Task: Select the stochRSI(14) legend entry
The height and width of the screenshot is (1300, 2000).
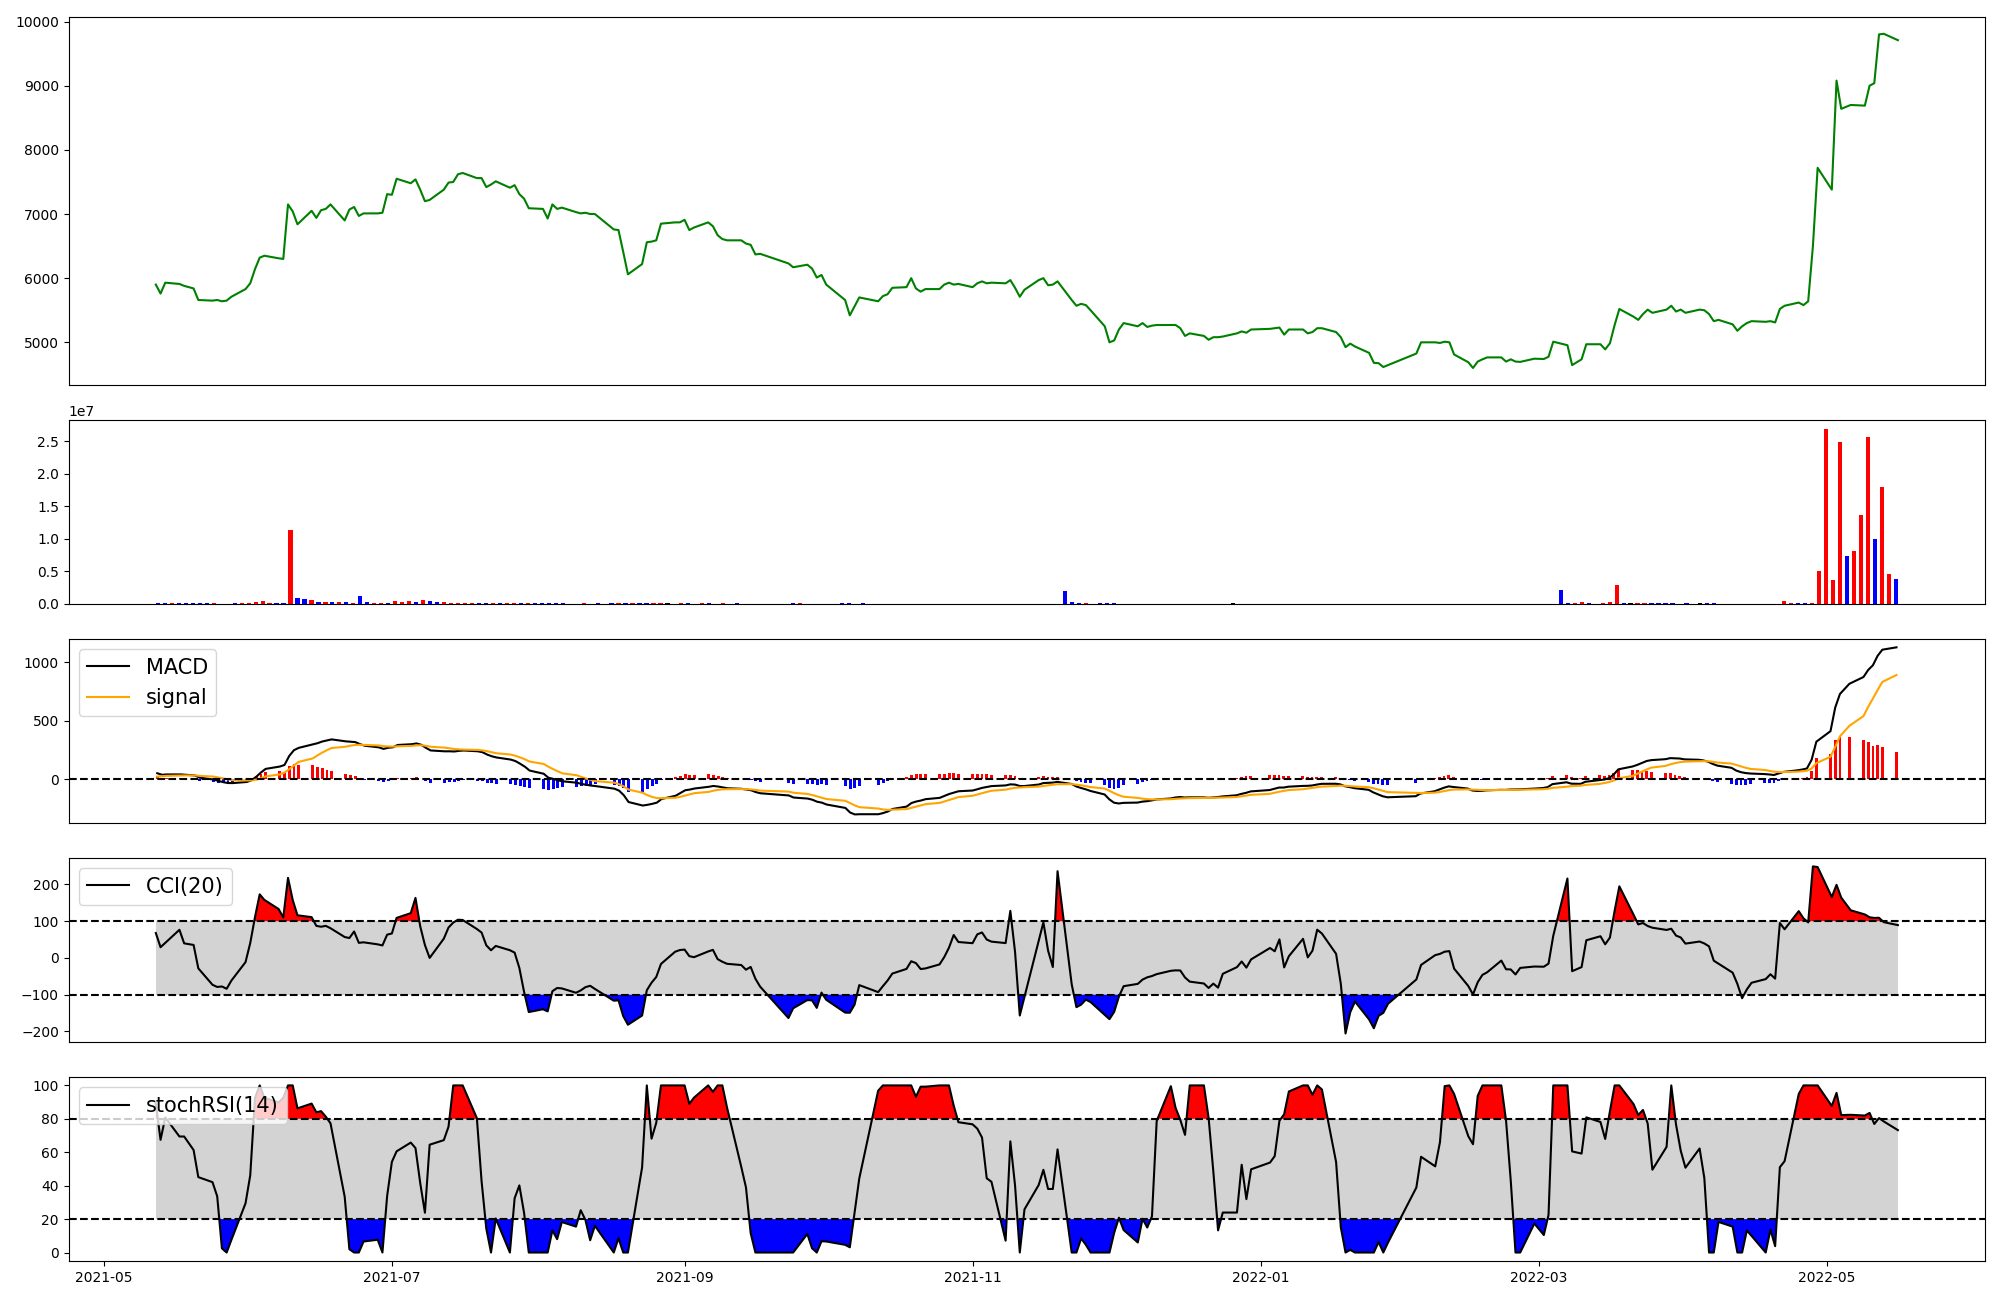Action: click(x=211, y=1105)
